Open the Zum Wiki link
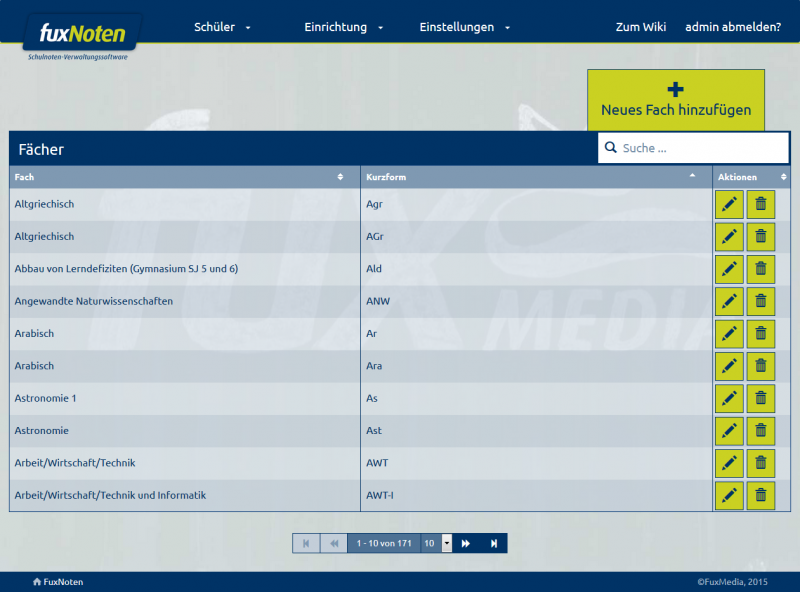The width and height of the screenshot is (800, 592). point(641,27)
